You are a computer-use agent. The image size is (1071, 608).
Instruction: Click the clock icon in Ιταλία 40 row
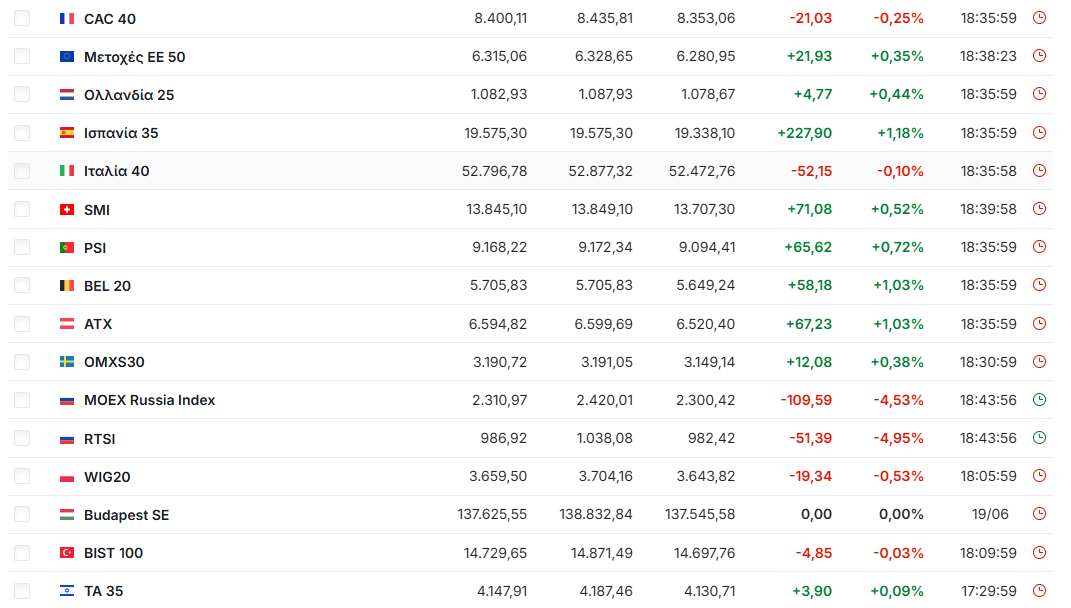coord(1040,171)
